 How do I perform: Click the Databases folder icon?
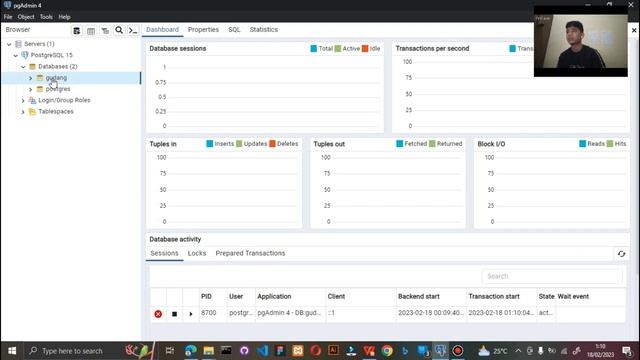(32, 66)
